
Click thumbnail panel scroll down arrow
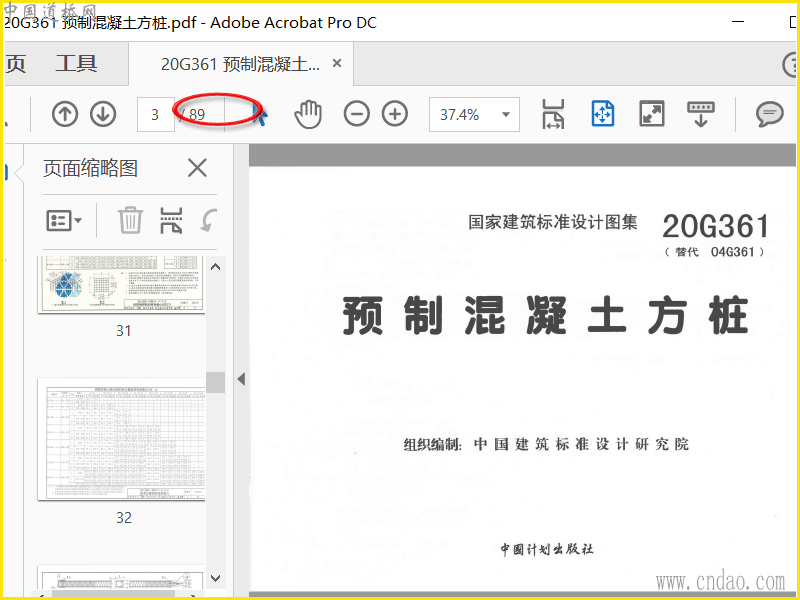[215, 578]
